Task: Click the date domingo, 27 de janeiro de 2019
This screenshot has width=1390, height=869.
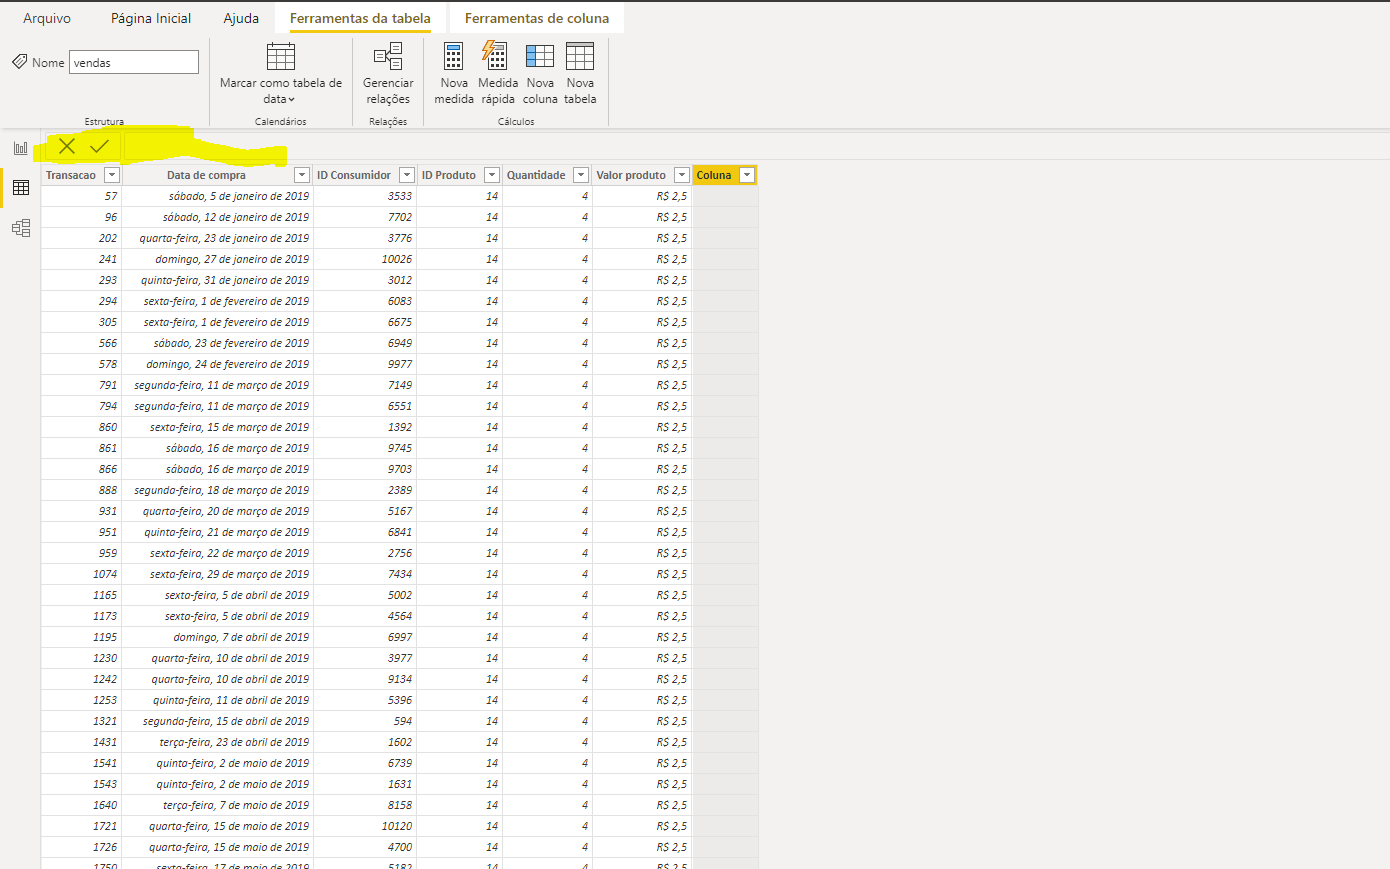Action: click(217, 259)
